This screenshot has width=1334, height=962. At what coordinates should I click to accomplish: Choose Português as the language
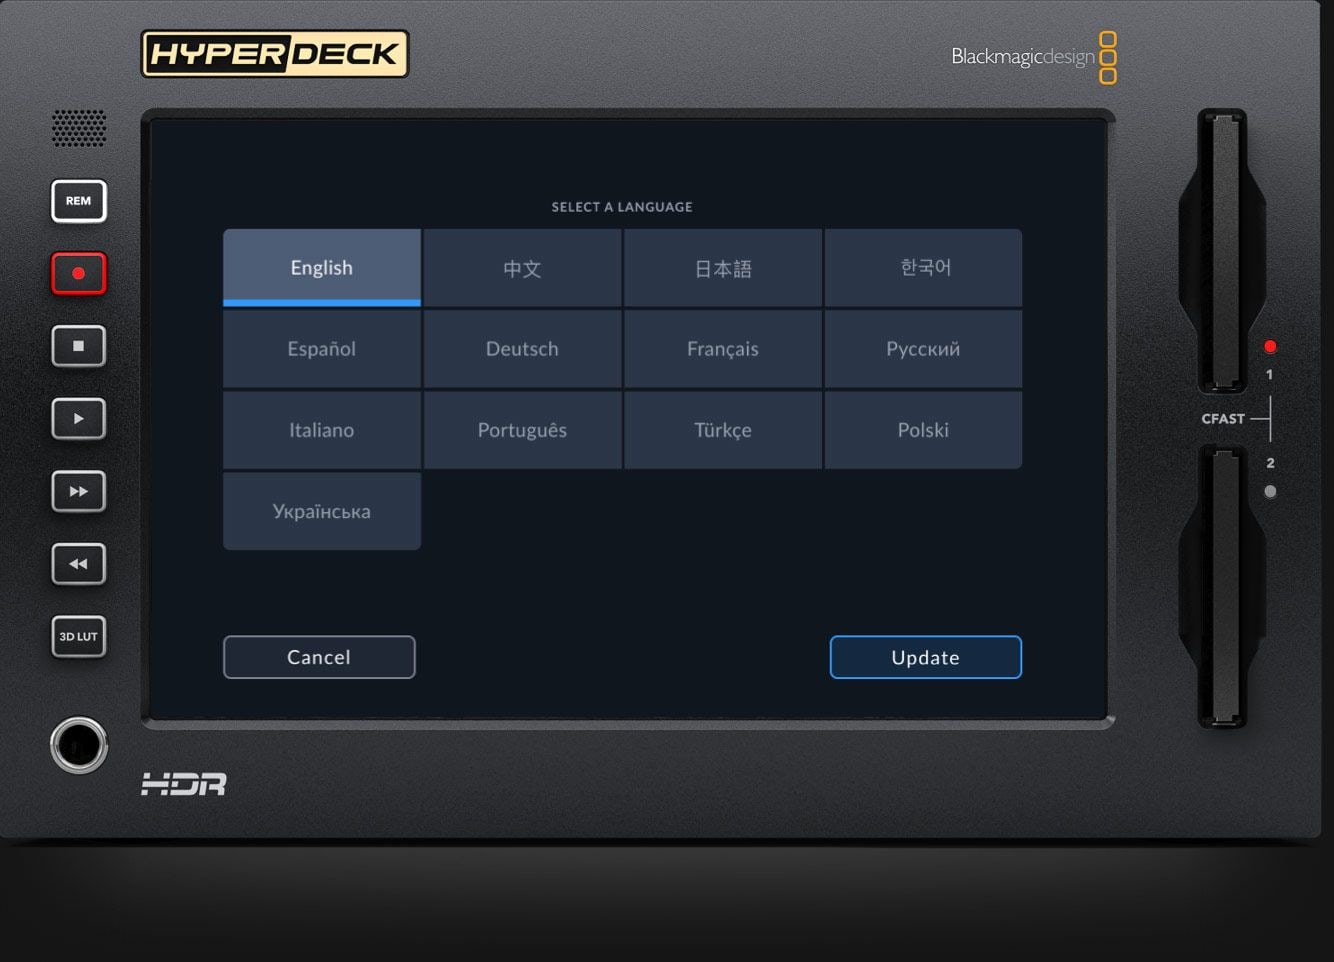tap(522, 430)
